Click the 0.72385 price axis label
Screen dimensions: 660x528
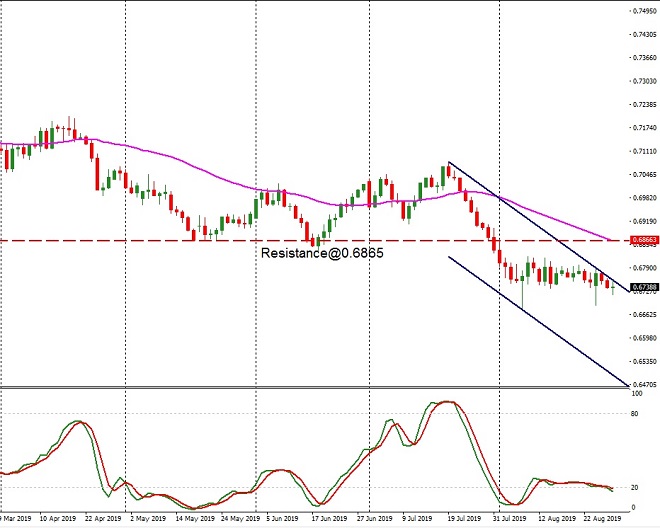point(645,104)
